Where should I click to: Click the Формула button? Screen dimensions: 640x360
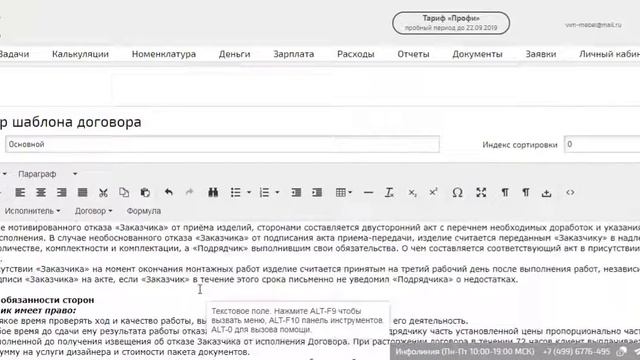click(144, 211)
